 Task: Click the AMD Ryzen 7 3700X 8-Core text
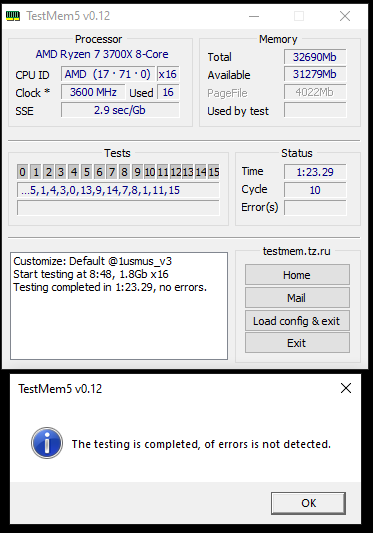(x=102, y=54)
